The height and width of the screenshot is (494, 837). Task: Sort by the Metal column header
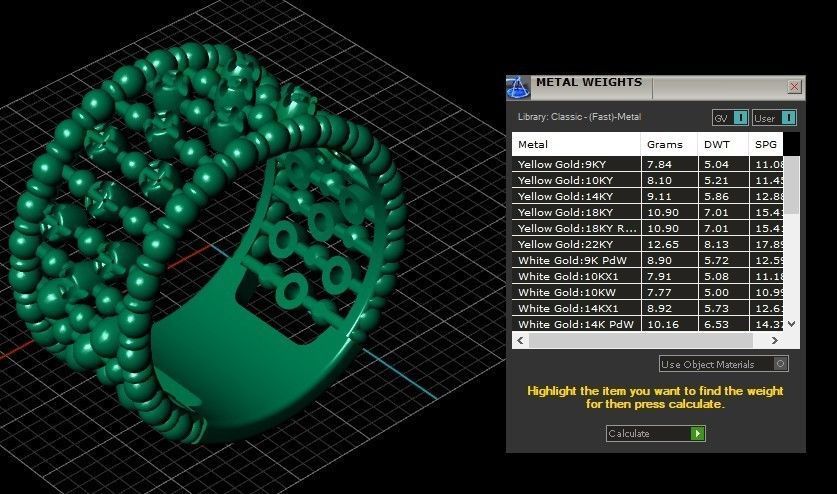(576, 144)
